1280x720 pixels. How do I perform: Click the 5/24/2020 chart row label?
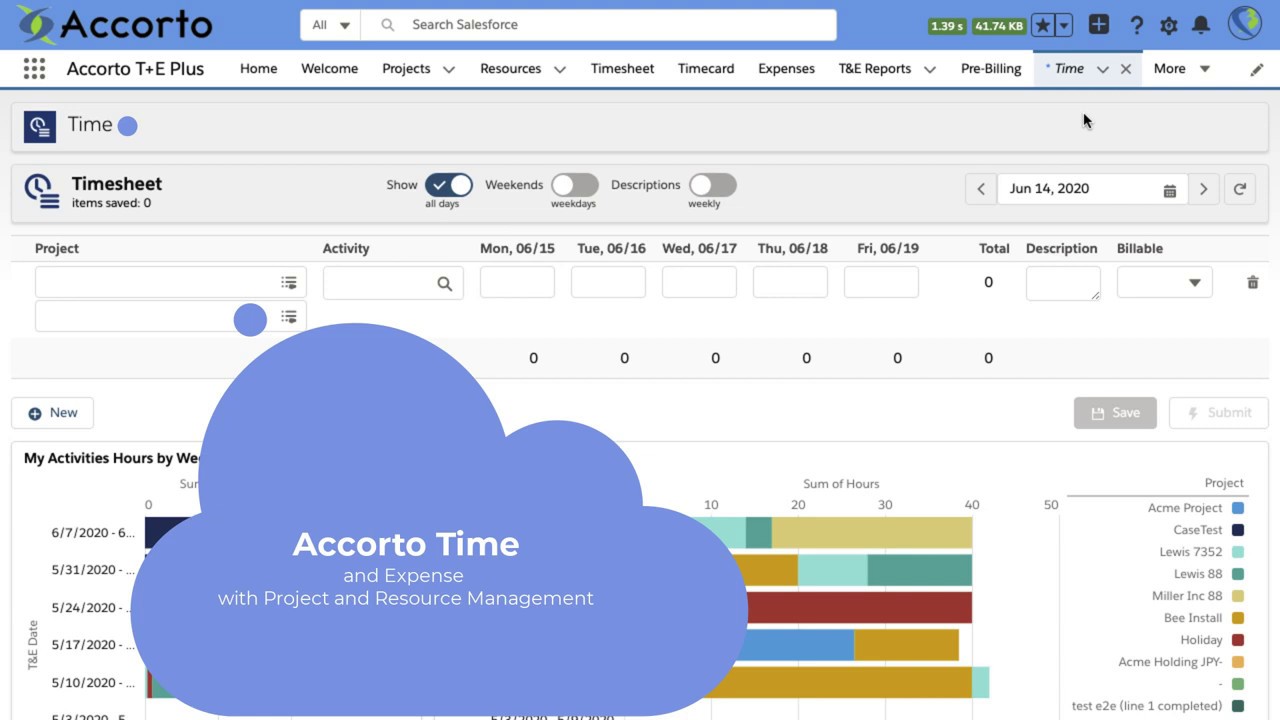click(x=93, y=608)
